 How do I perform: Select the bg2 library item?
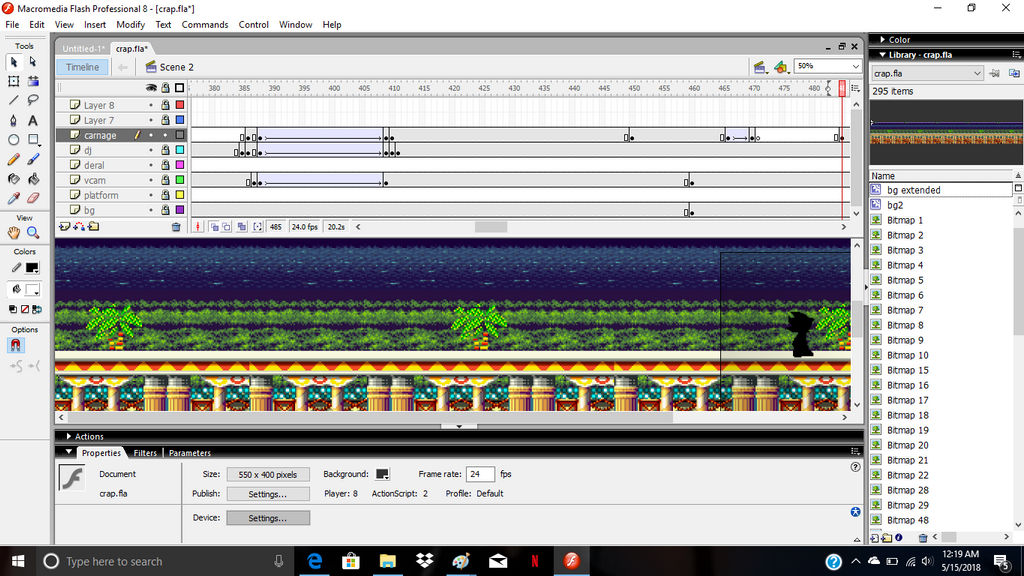pyautogui.click(x=895, y=205)
